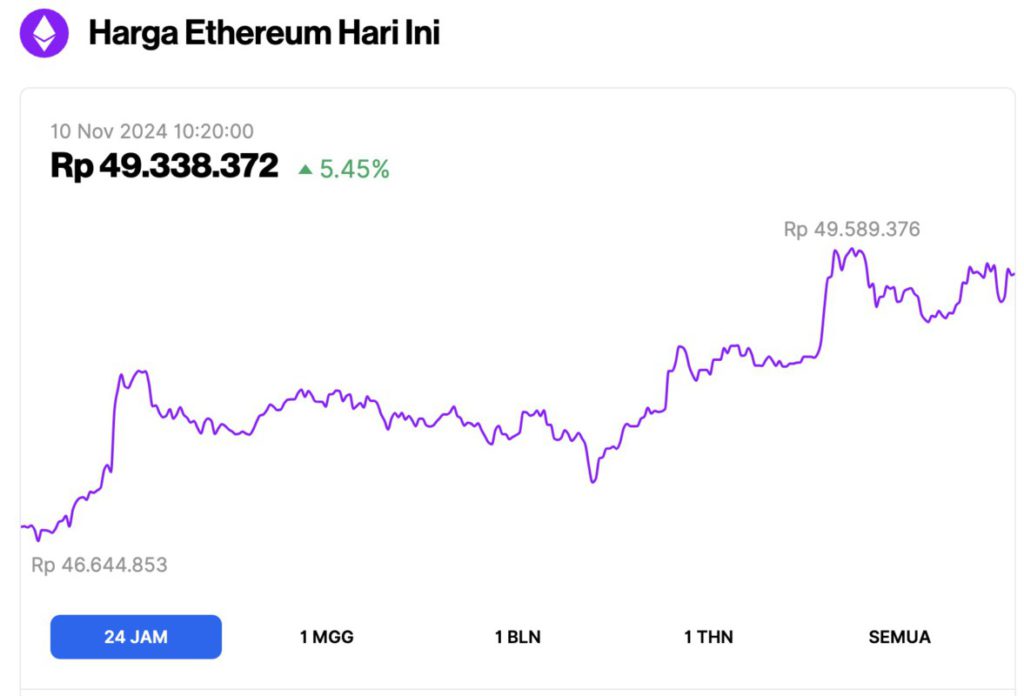This screenshot has width=1024, height=696.
Task: Click the green upward triangle indicator
Action: point(305,170)
